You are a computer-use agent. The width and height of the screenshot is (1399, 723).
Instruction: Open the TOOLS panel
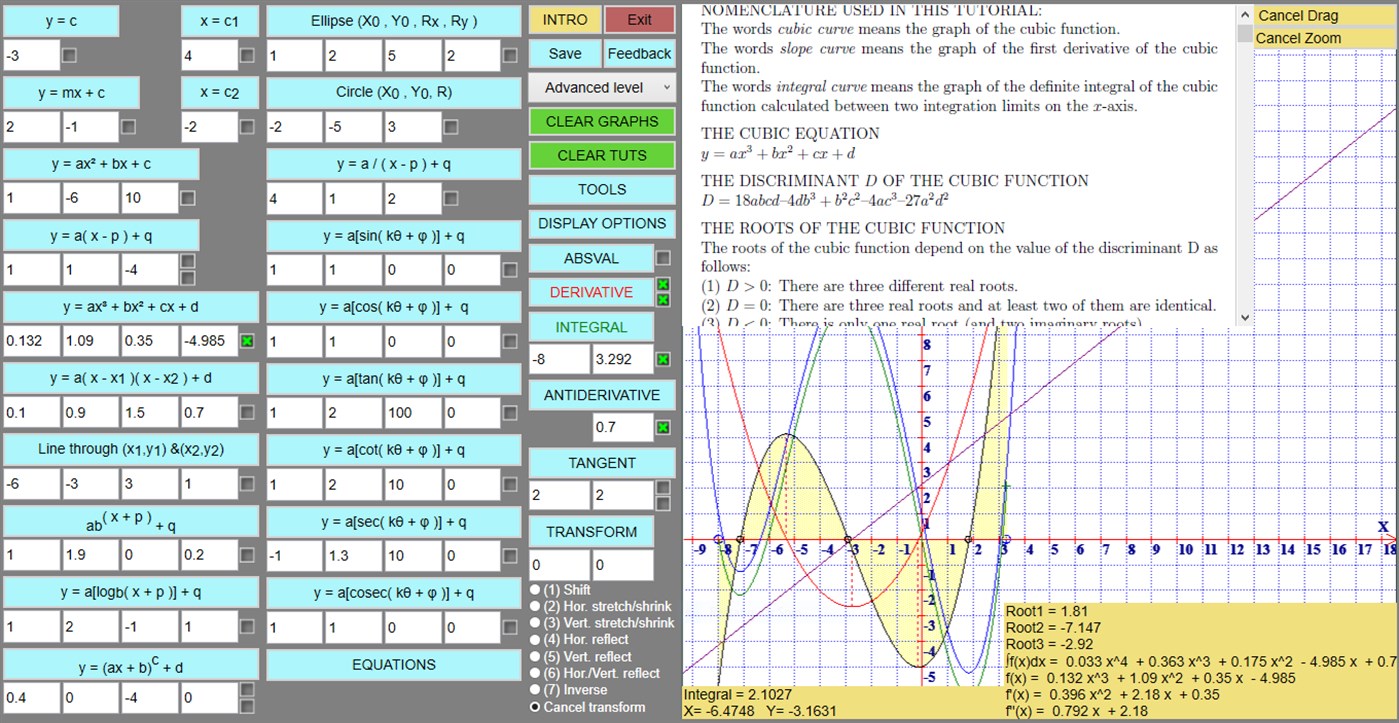pyautogui.click(x=601, y=189)
